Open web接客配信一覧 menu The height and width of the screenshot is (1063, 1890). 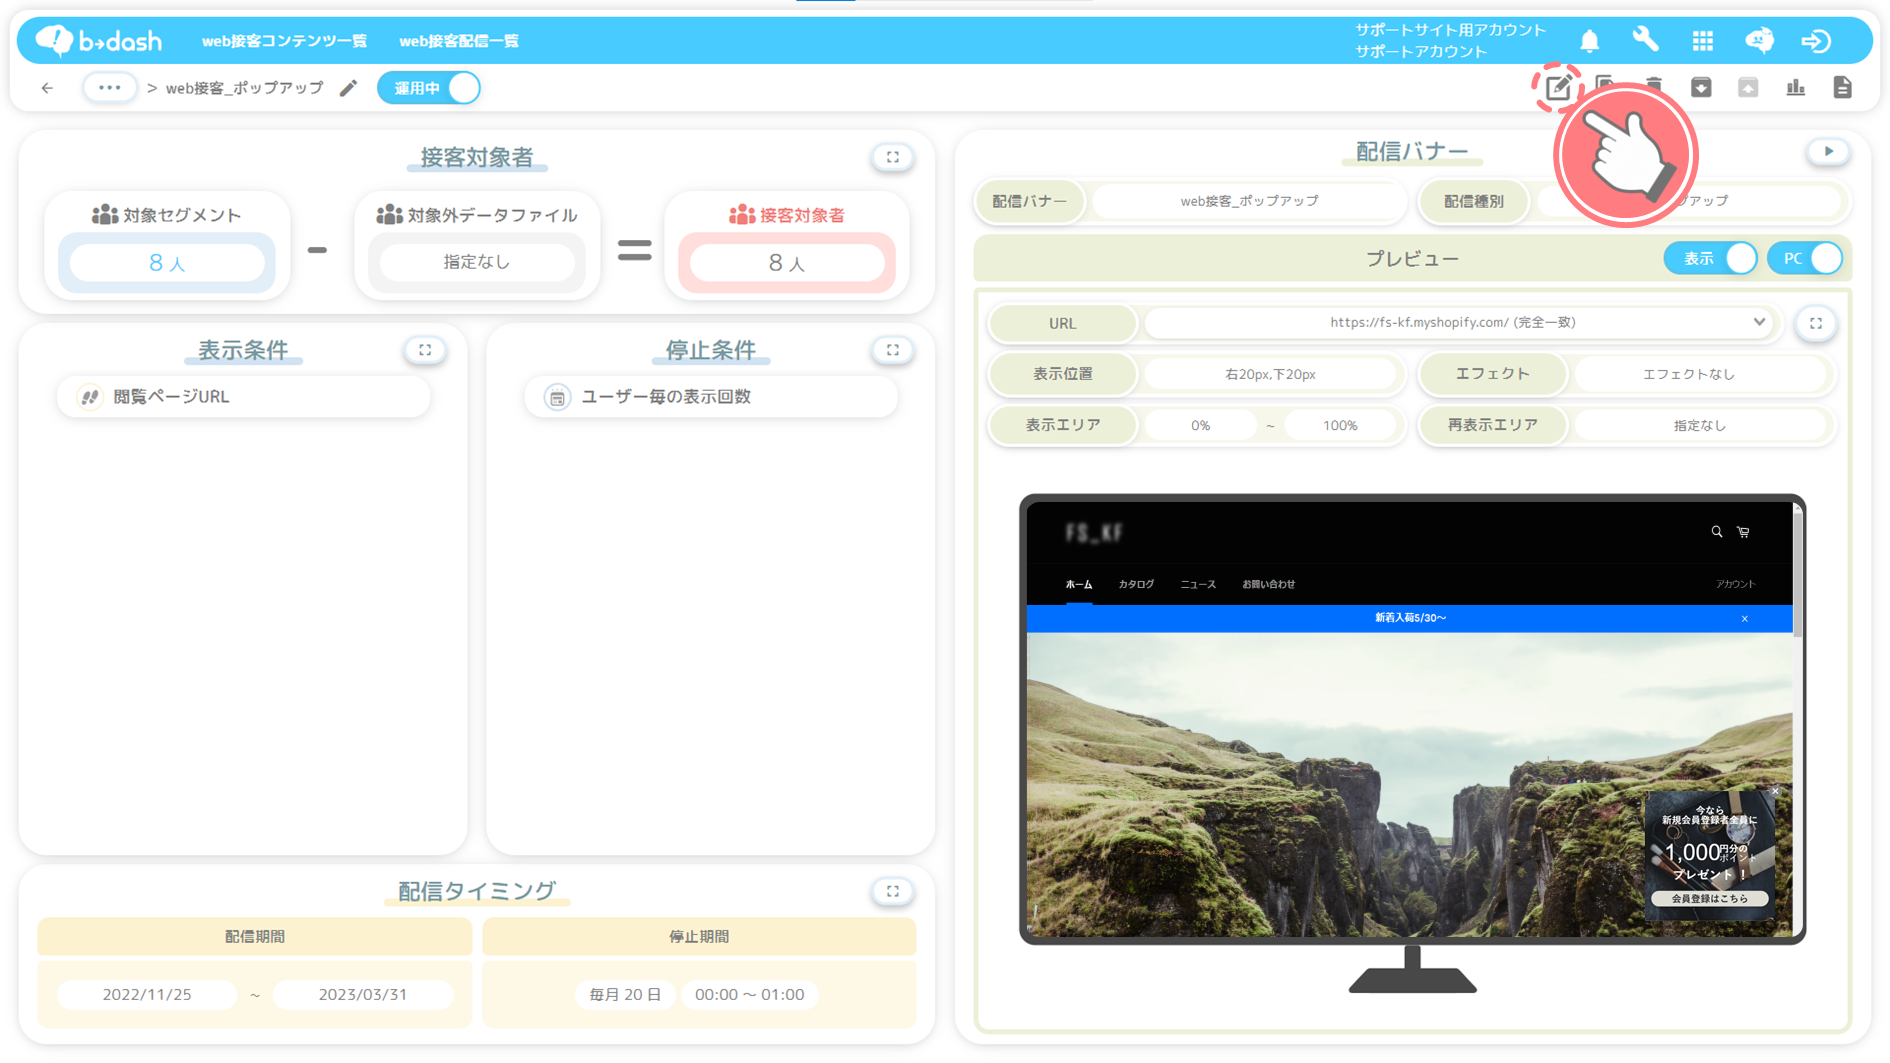coord(459,41)
